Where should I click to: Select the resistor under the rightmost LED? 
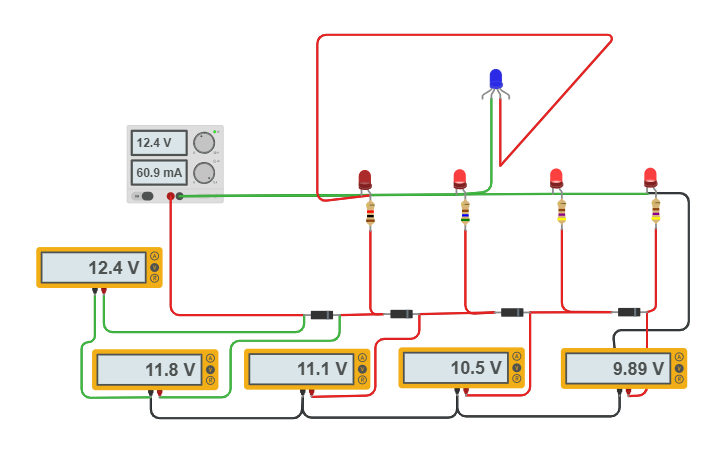pyautogui.click(x=656, y=211)
